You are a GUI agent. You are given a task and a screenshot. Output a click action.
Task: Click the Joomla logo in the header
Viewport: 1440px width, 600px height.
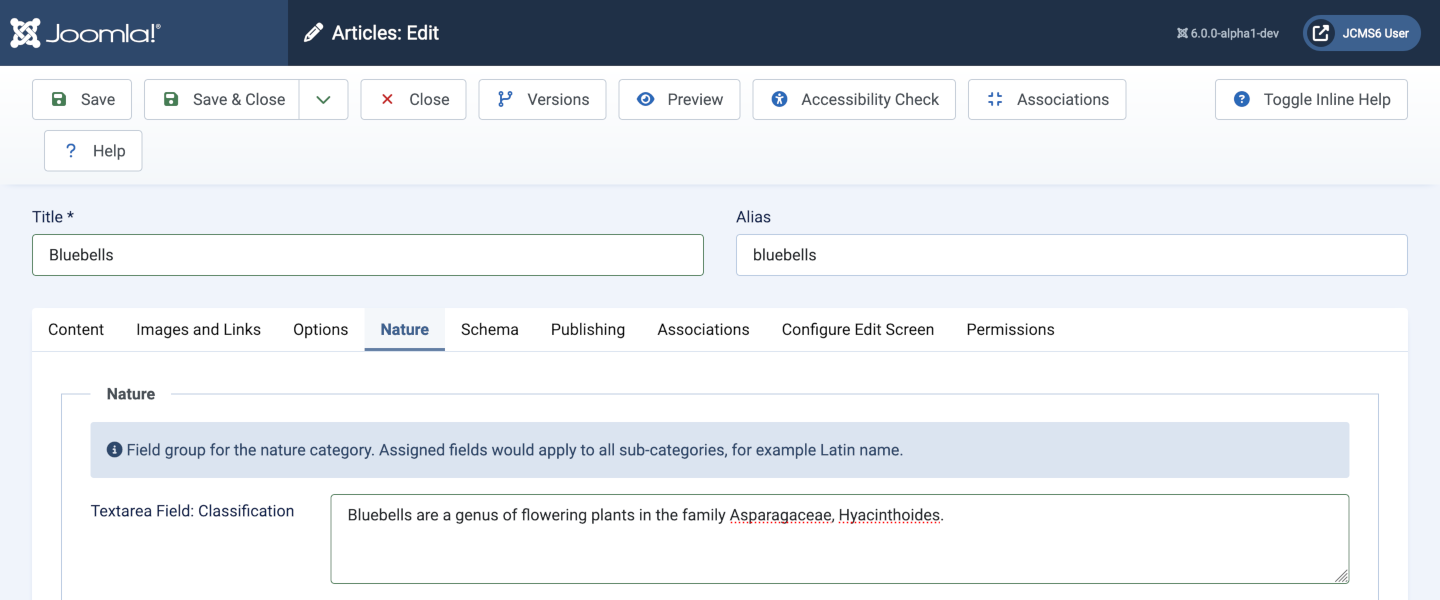click(x=85, y=32)
